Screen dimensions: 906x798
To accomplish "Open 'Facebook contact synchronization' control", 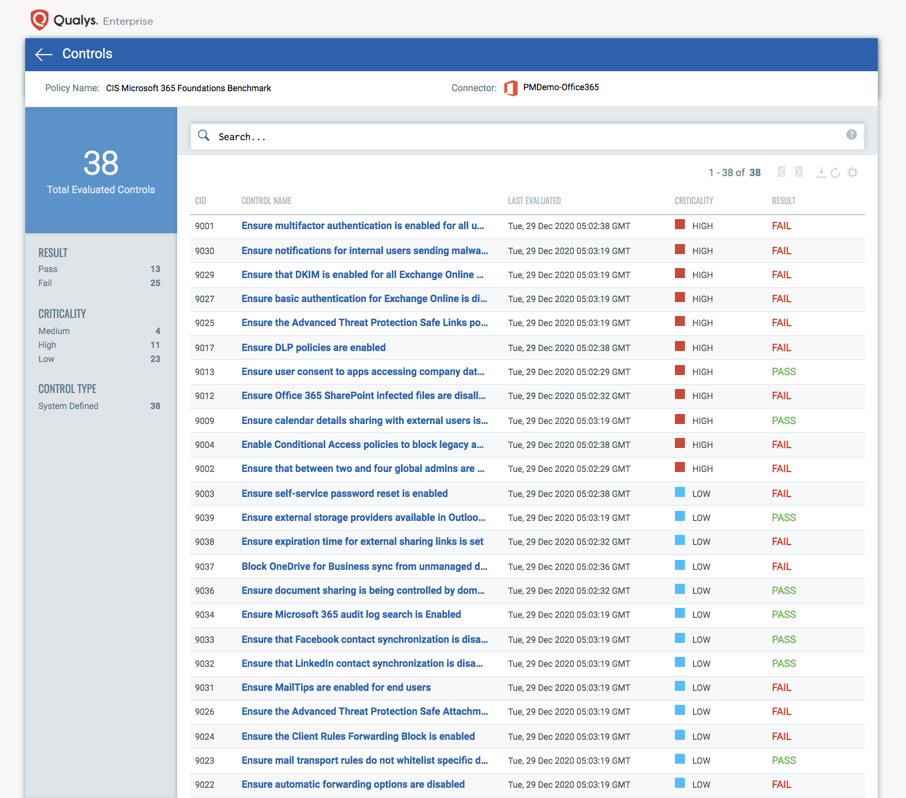I will click(365, 640).
